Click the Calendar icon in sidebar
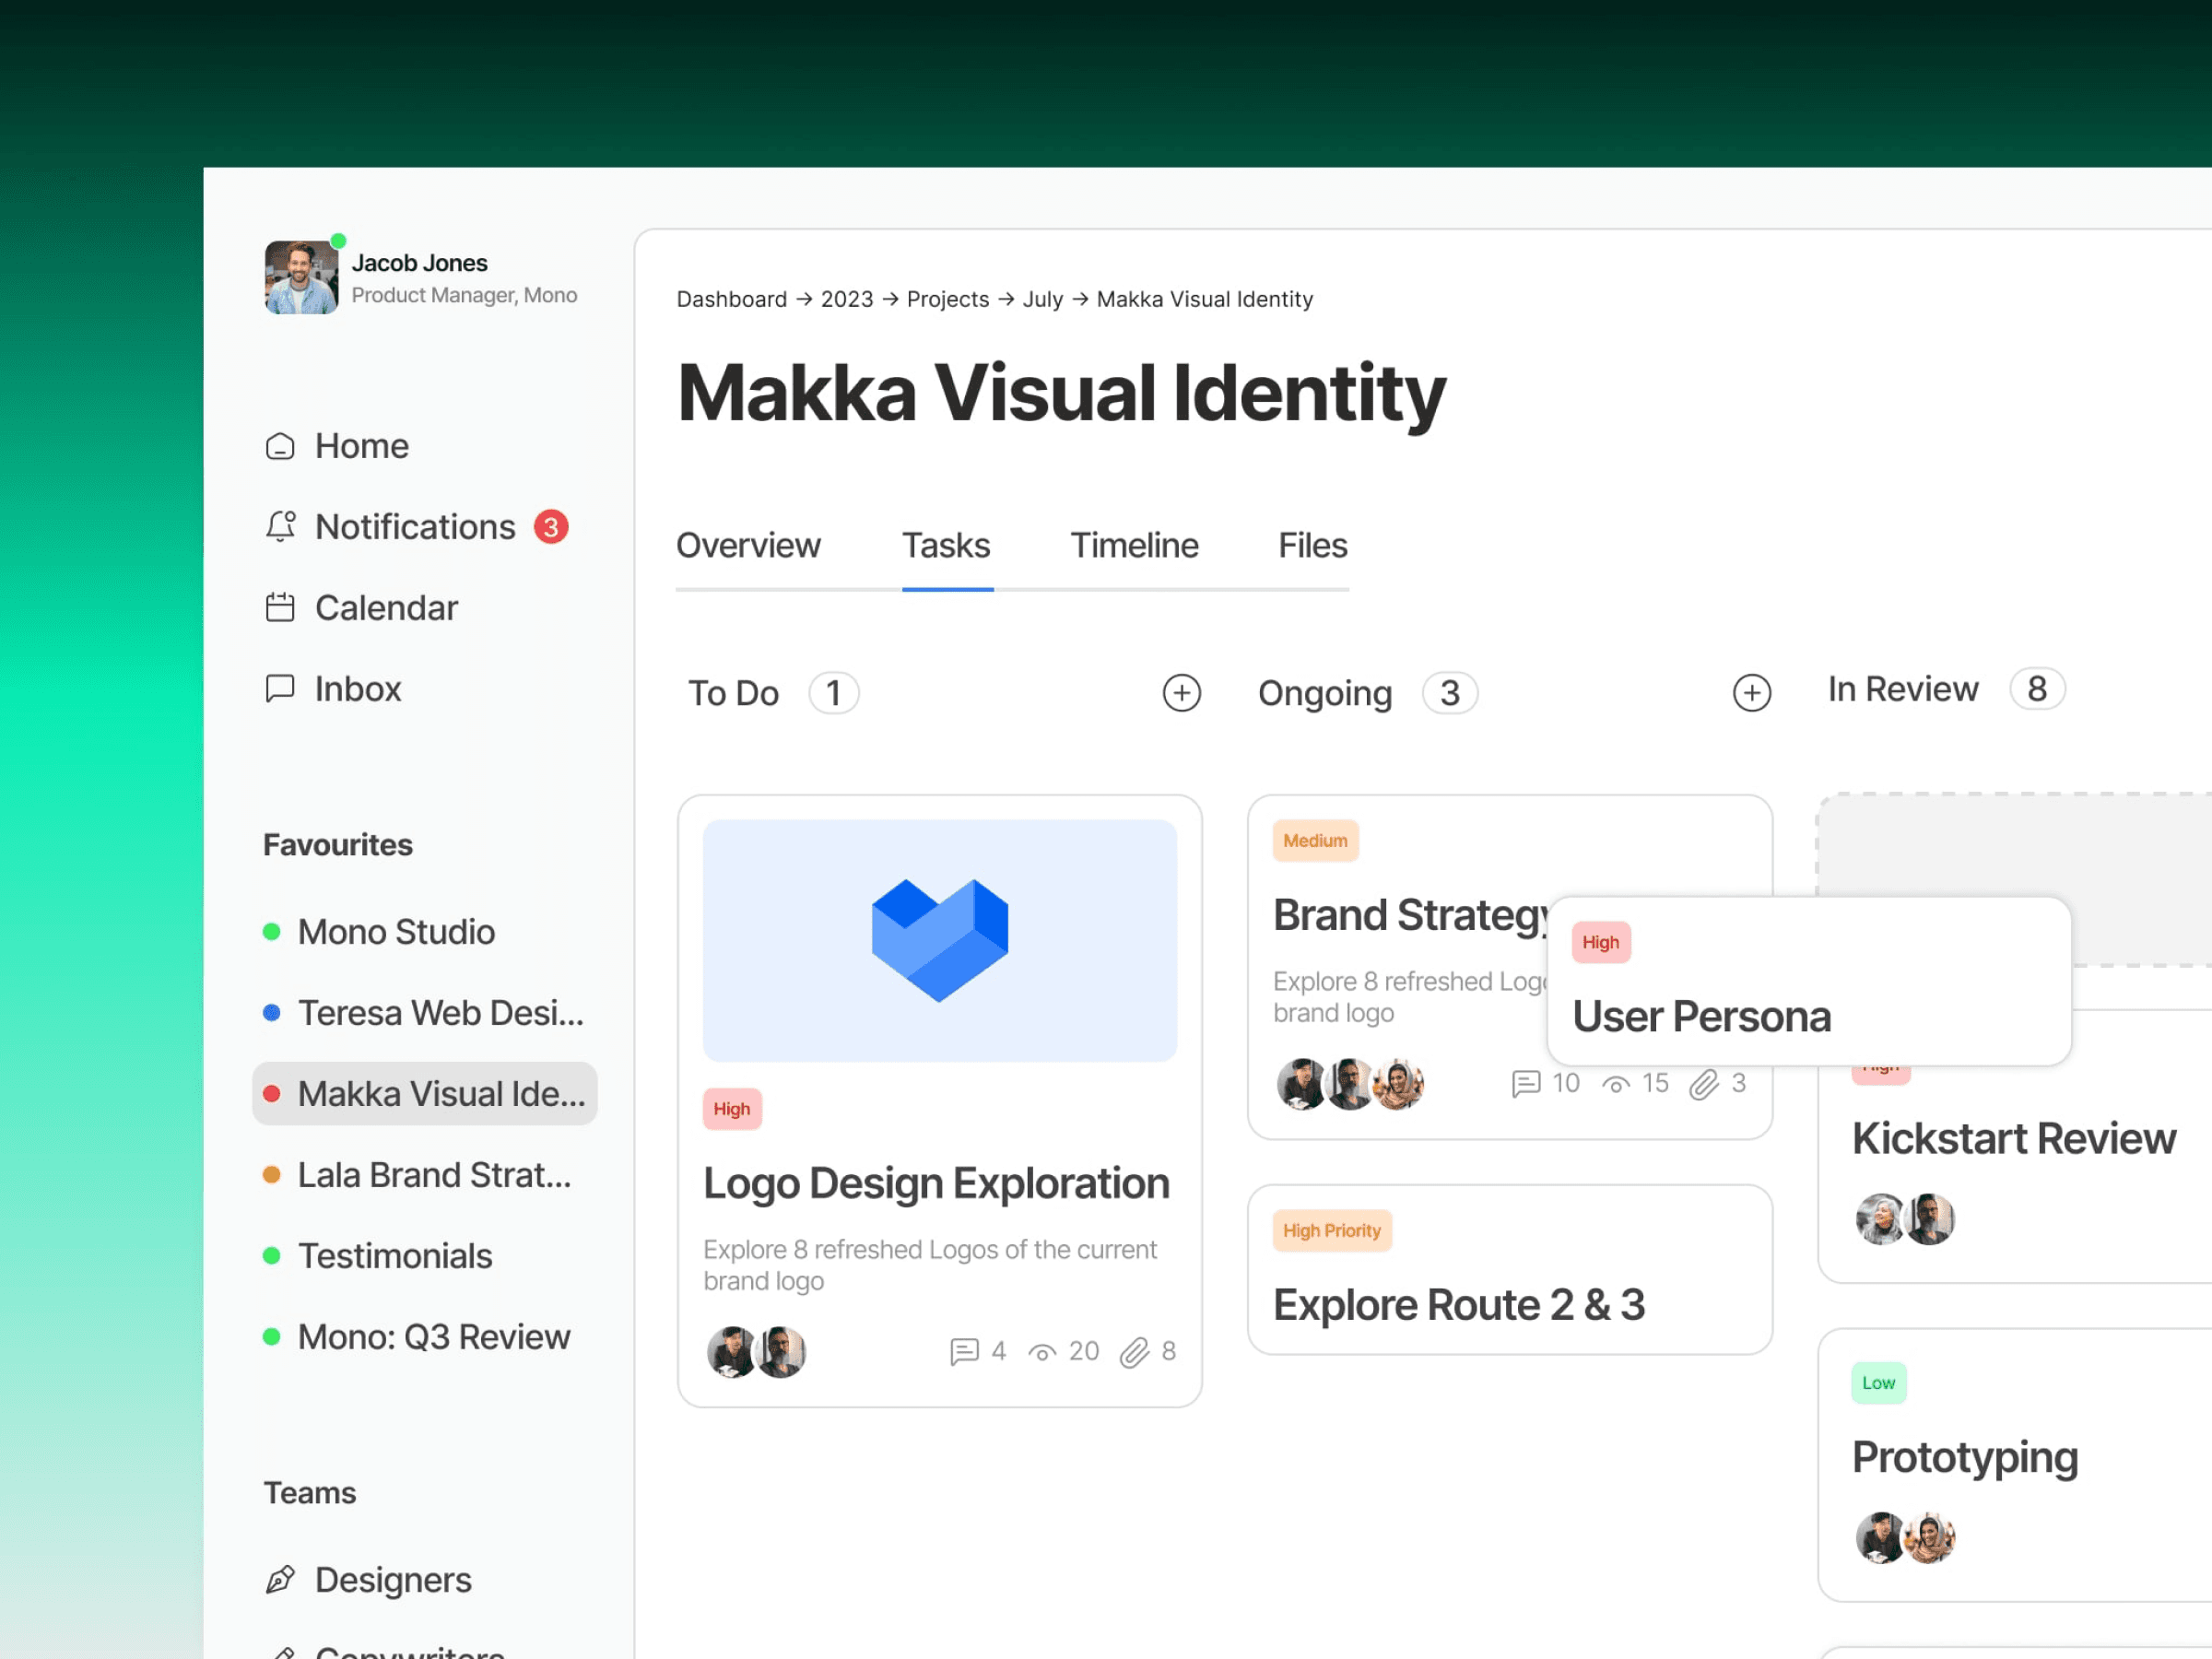Screen dimensions: 2212x1659 (x=280, y=607)
